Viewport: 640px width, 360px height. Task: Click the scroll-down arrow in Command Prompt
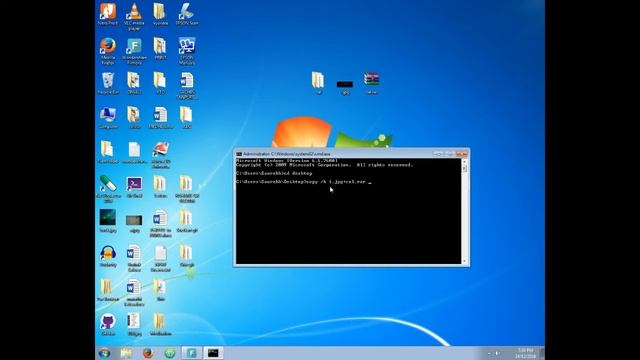(464, 261)
